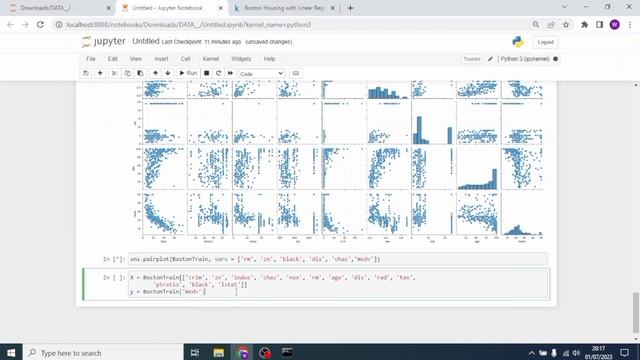Open browser extensions puzzle icon
Image resolution: width=640 pixels, height=360 pixels.
[584, 25]
